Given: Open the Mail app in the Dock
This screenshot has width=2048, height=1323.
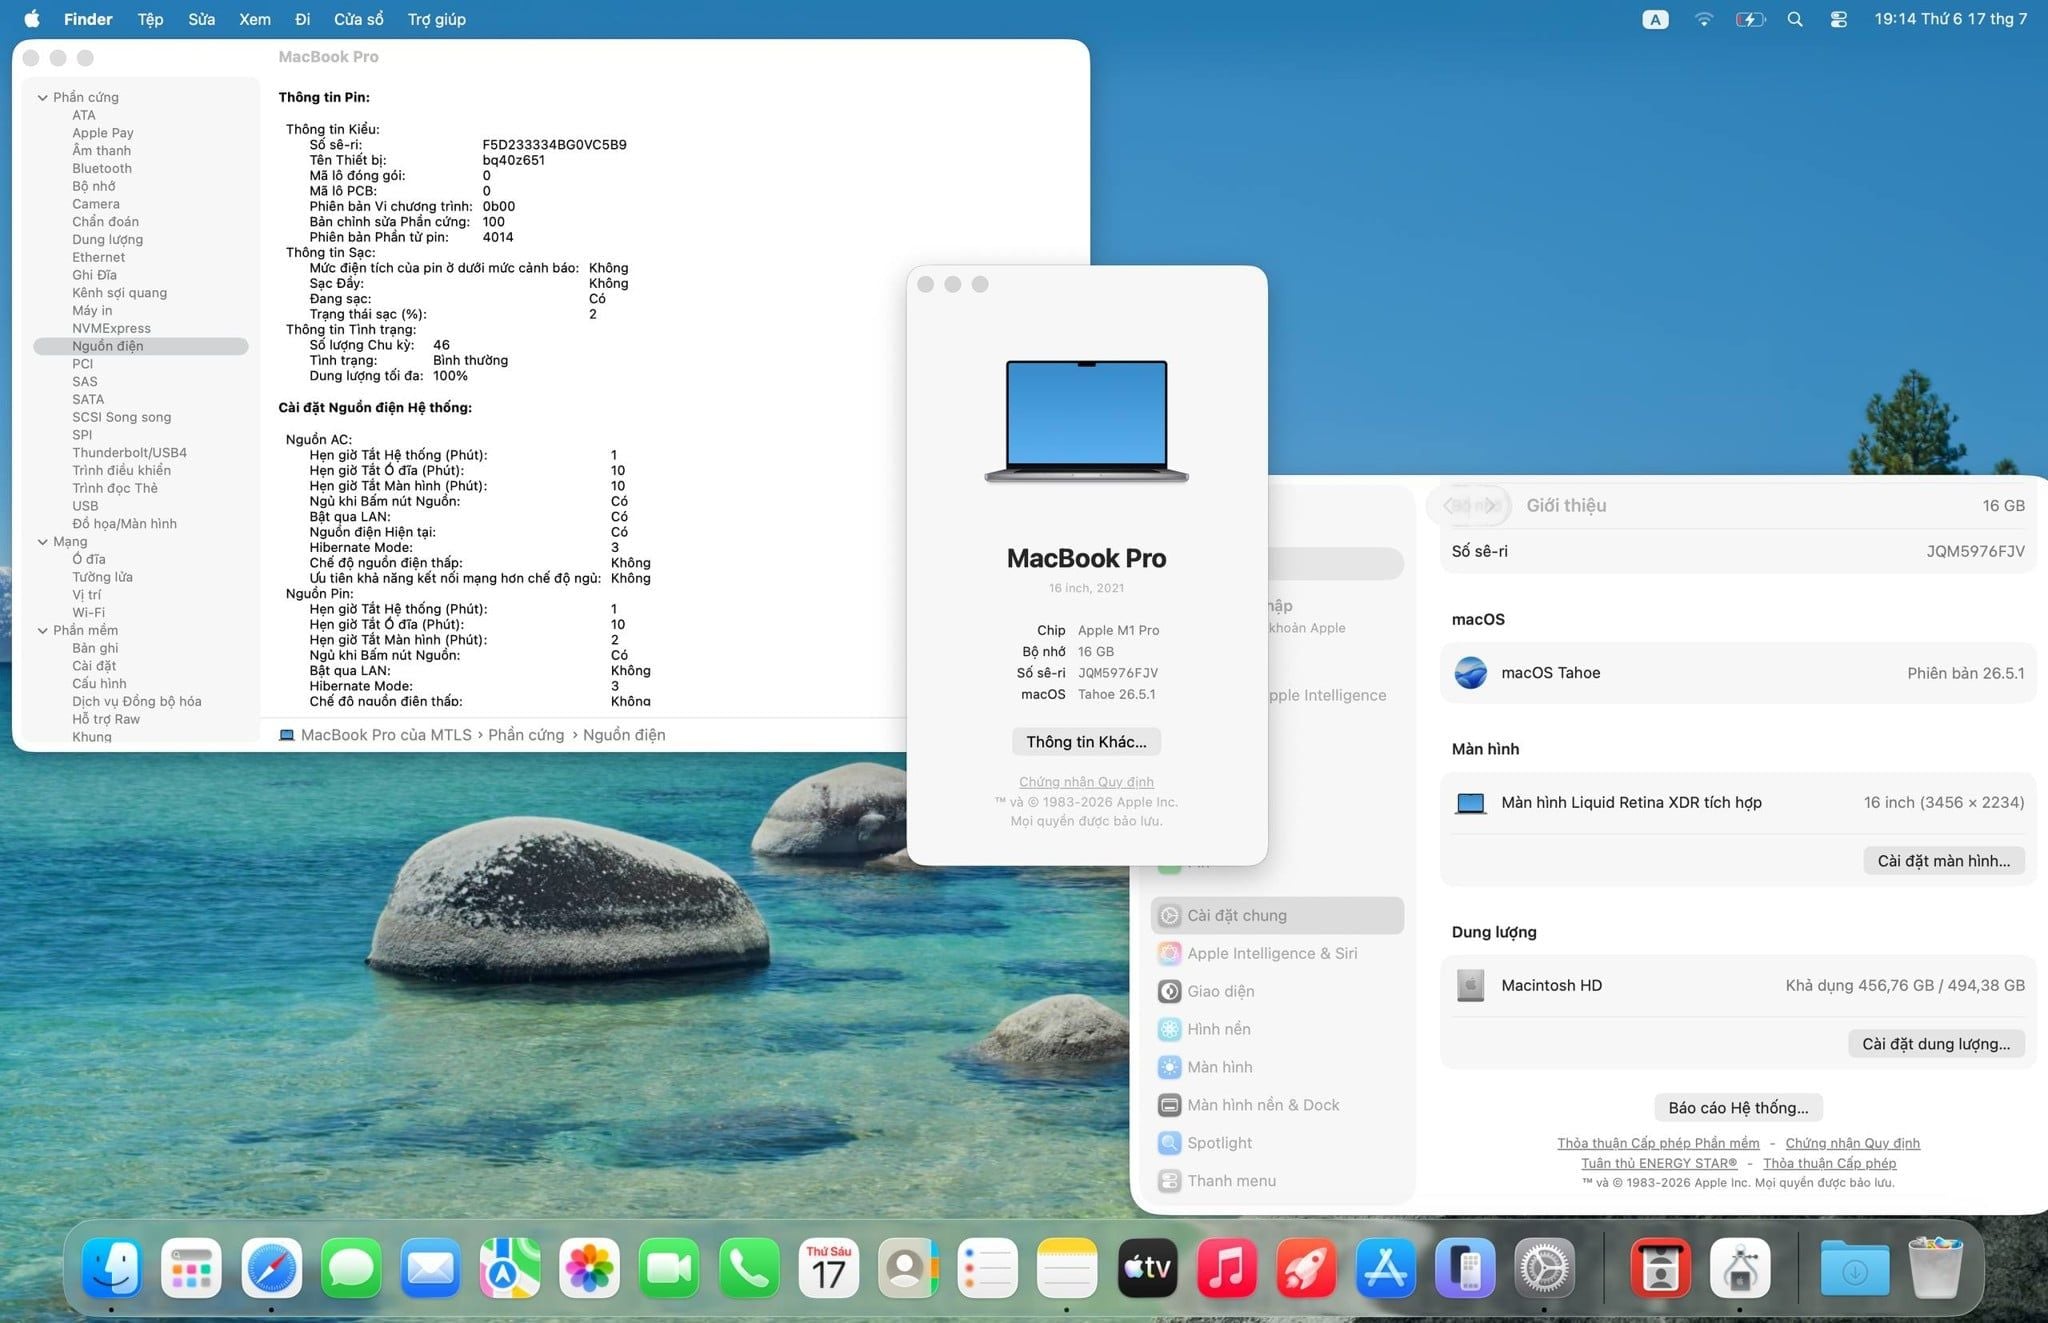Looking at the screenshot, I should click(430, 1268).
